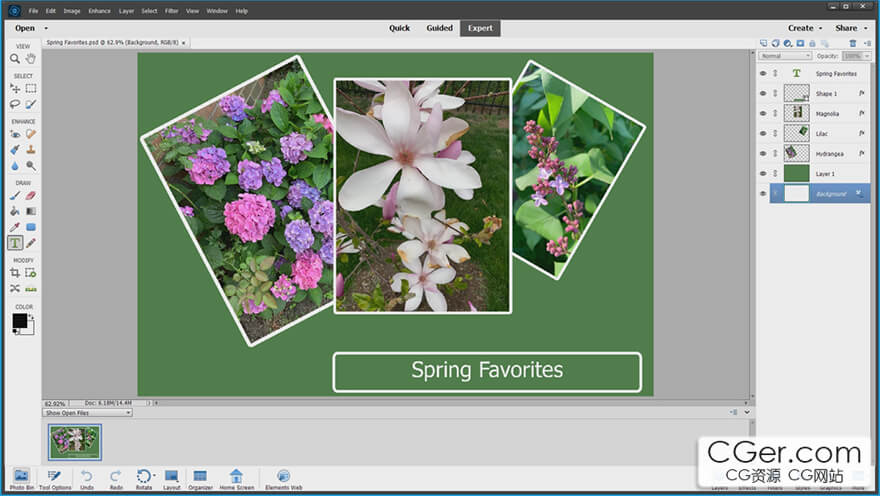Hide Layer 1 with its eye icon

coord(763,173)
